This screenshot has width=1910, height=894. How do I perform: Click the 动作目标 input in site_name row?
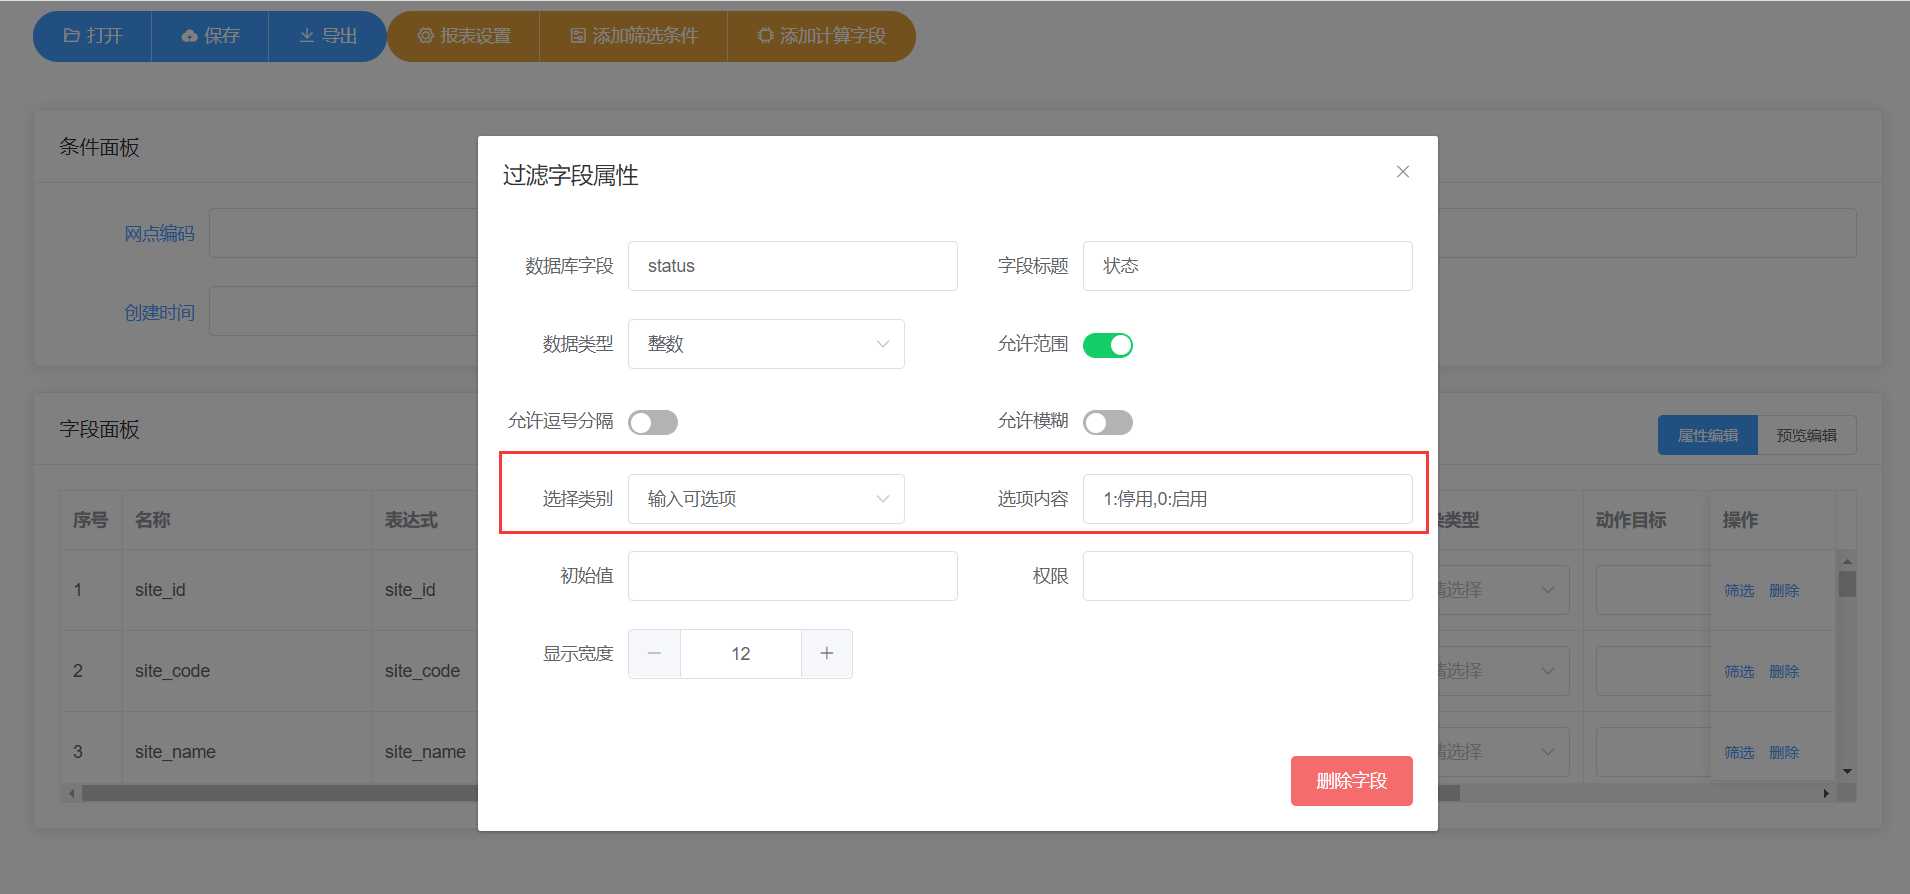(x=1652, y=752)
